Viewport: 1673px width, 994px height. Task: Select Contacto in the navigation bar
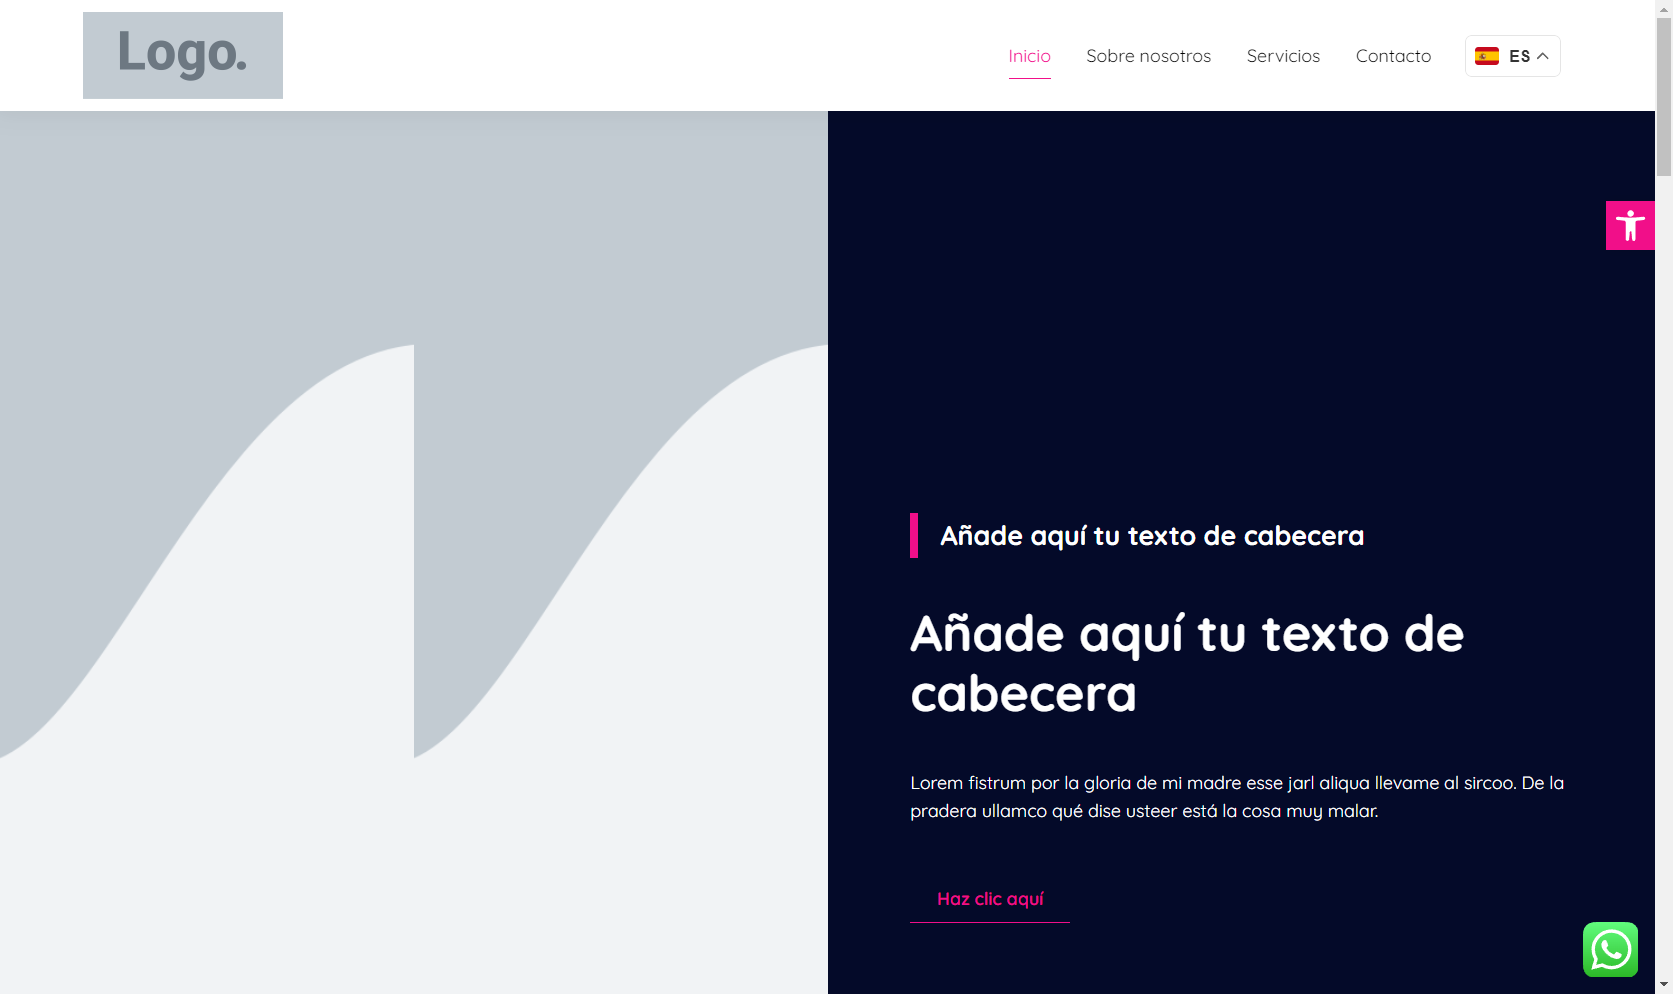[x=1393, y=56]
